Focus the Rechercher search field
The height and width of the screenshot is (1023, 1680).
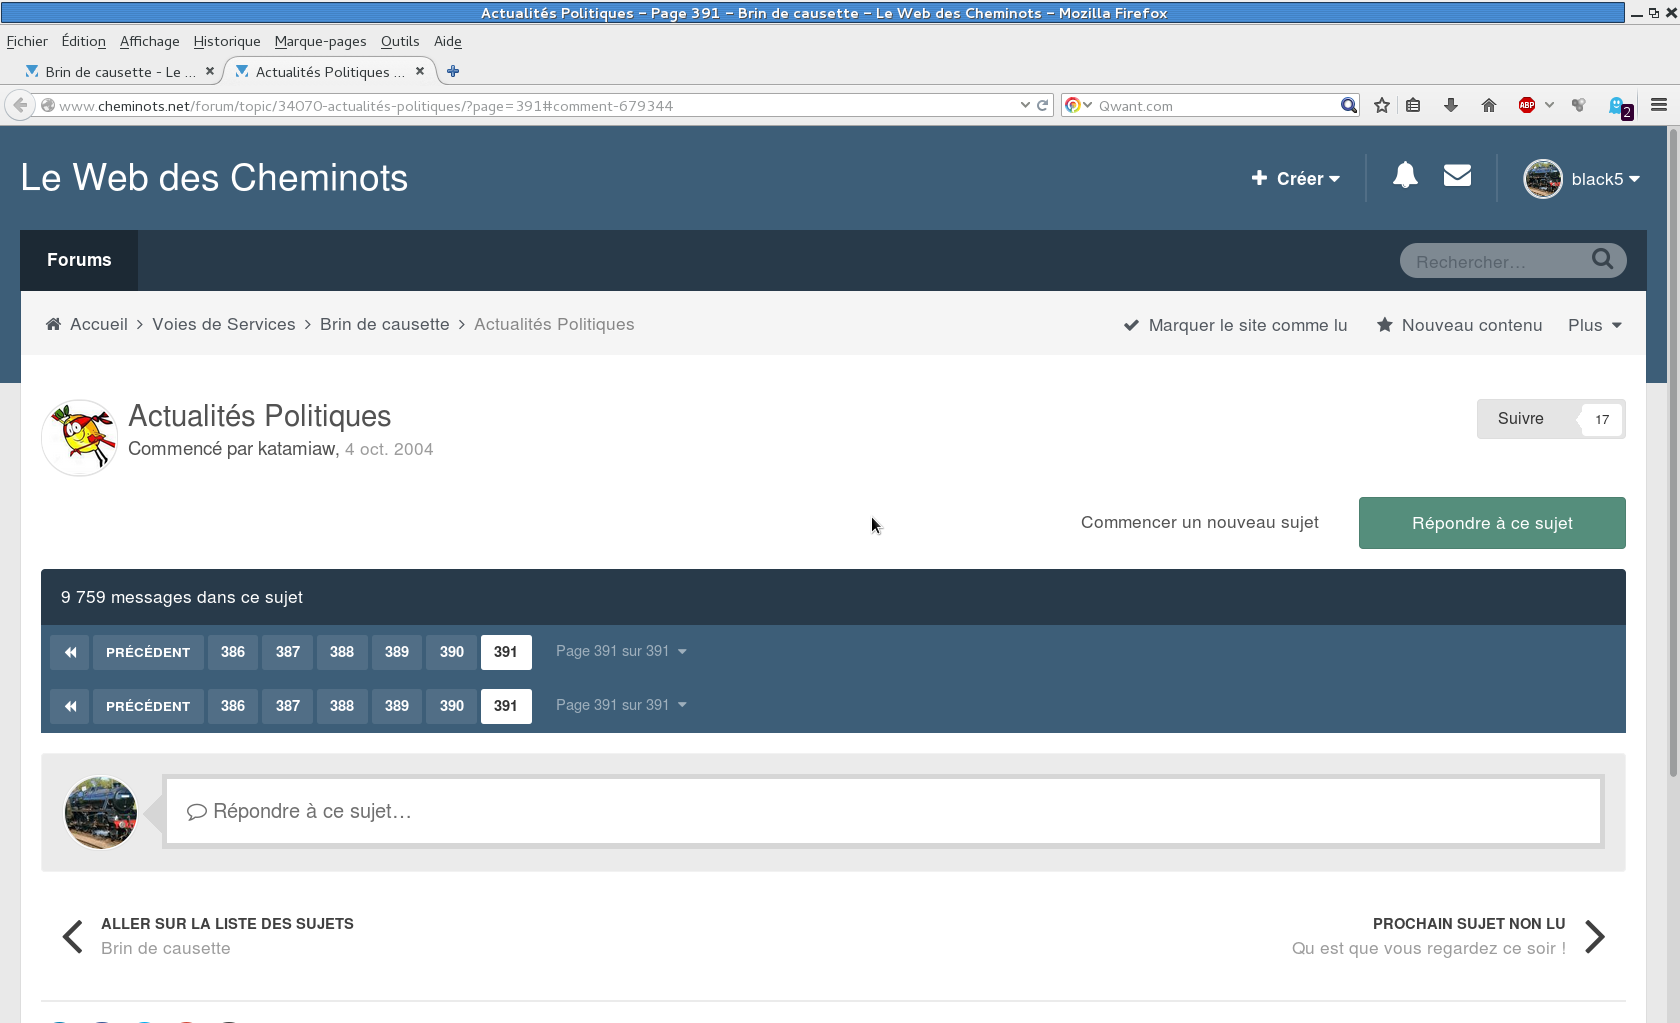(x=1497, y=261)
